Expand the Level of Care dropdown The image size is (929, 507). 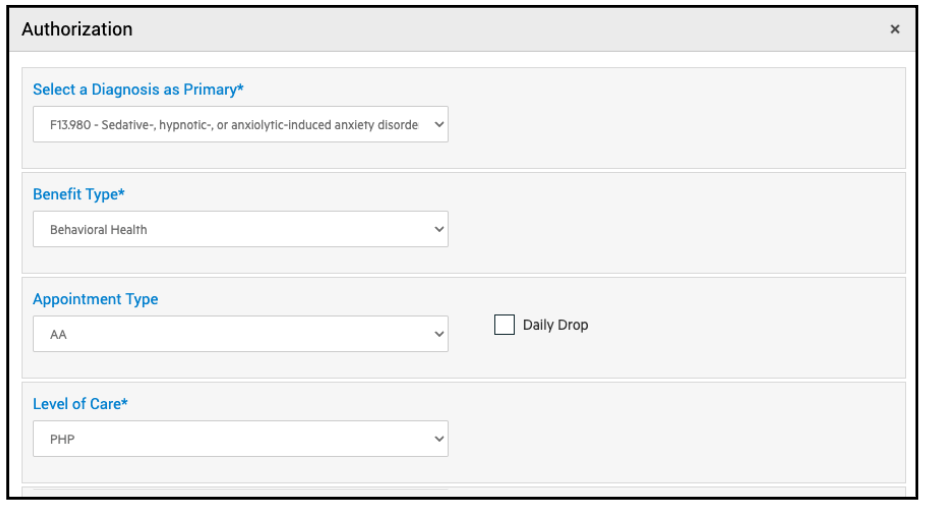click(x=240, y=438)
